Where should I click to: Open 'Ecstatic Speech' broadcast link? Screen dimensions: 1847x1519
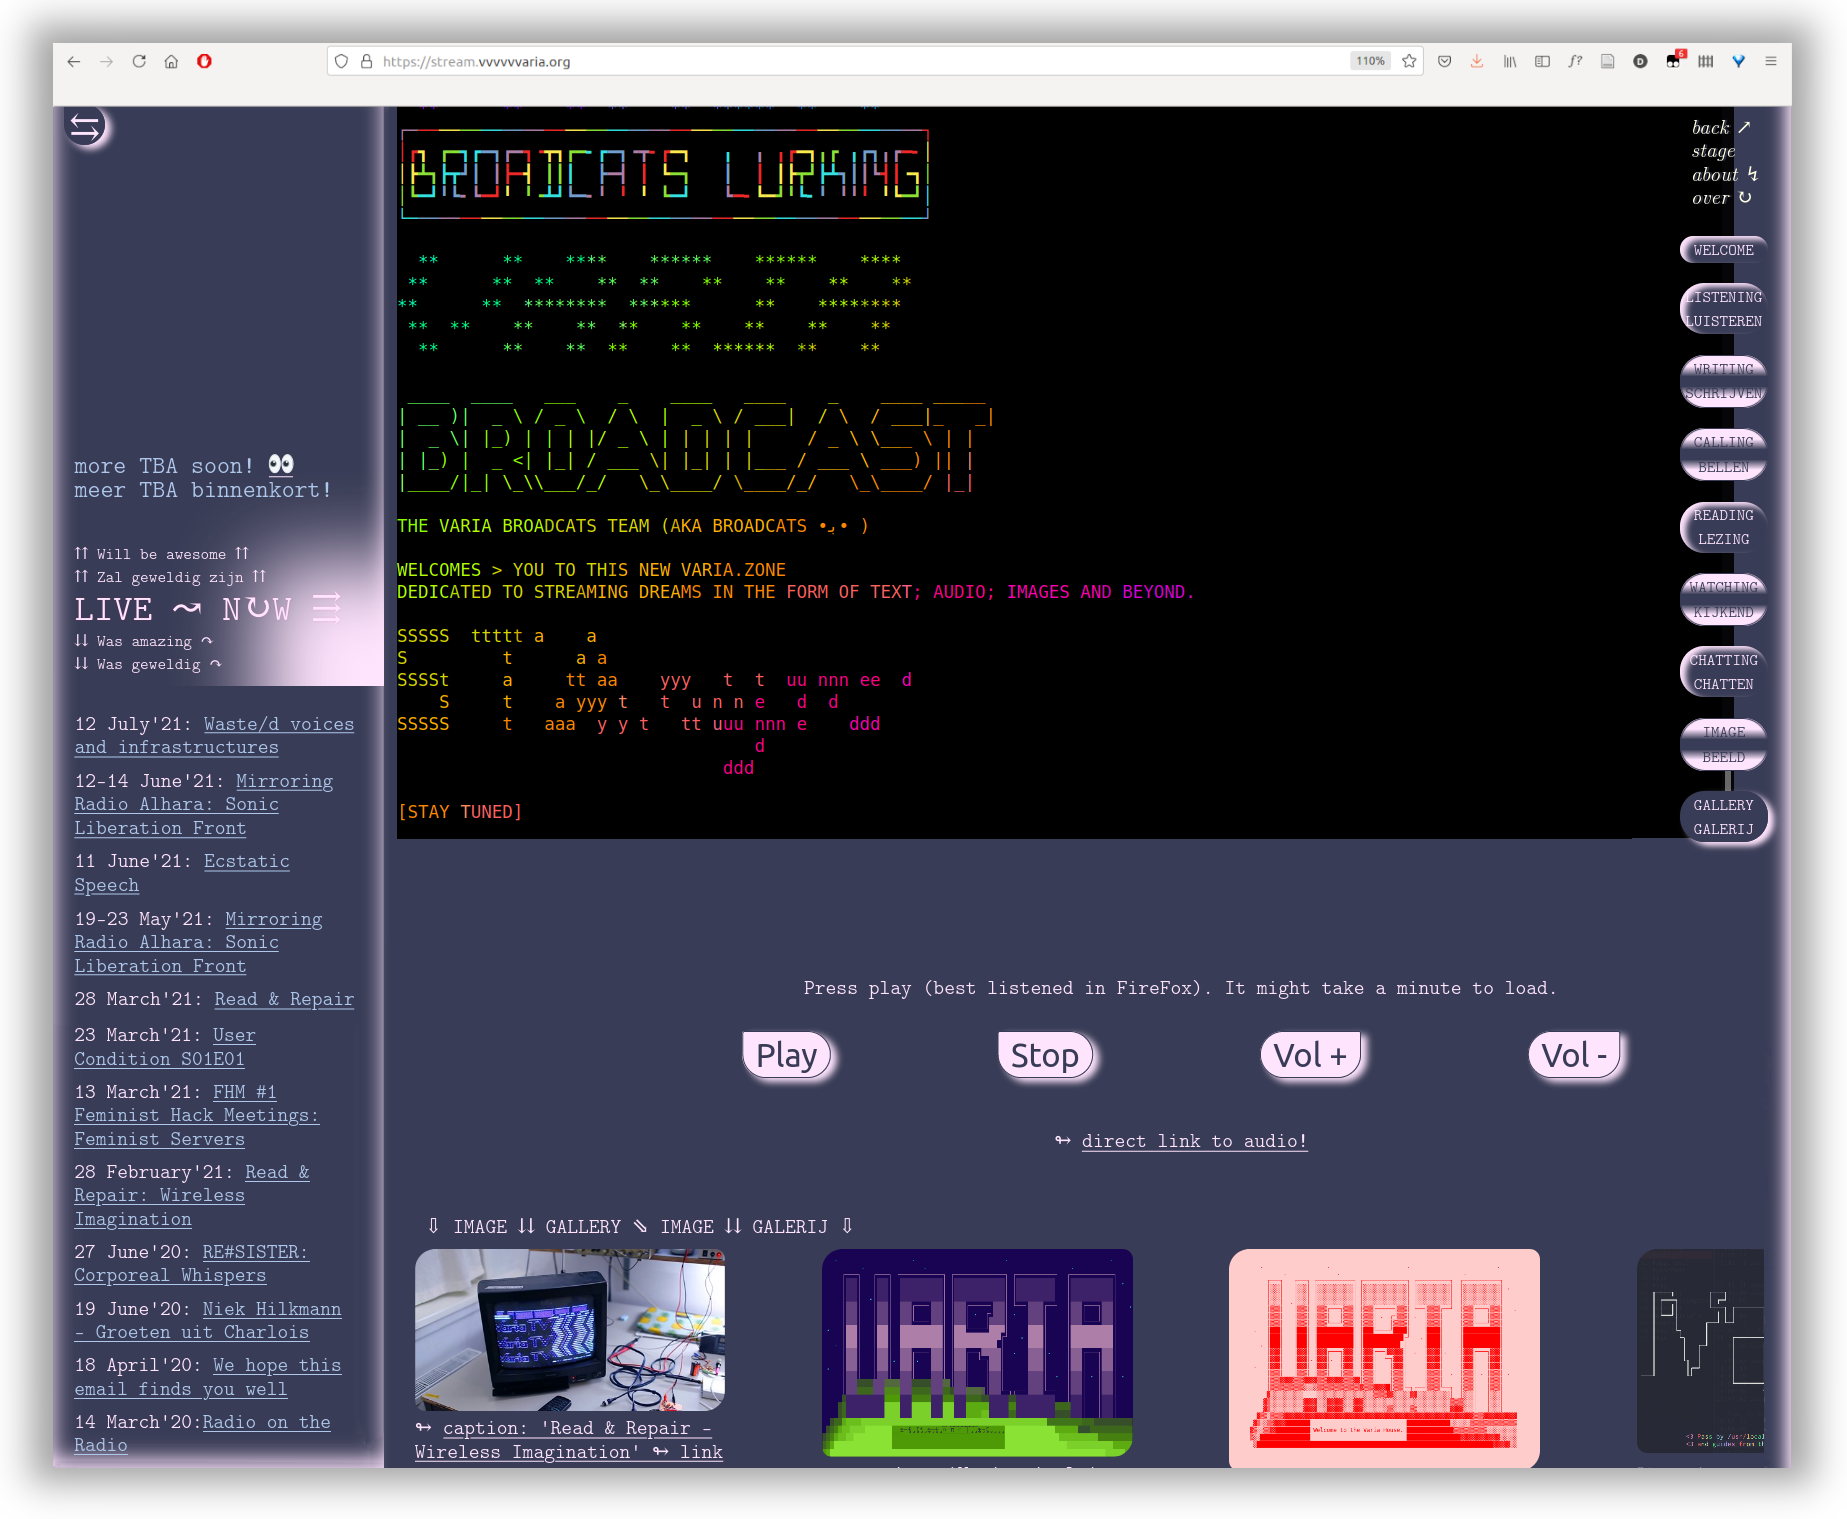tap(182, 873)
